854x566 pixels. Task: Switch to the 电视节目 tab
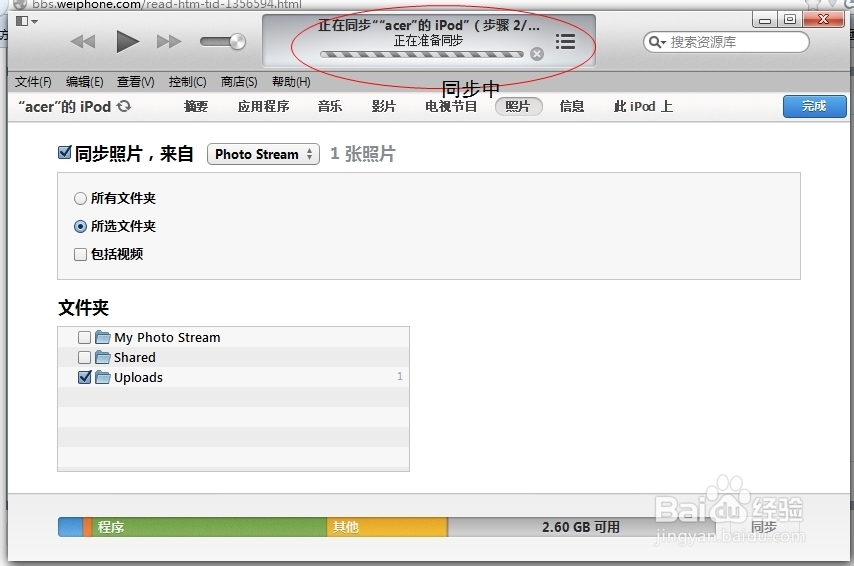pyautogui.click(x=451, y=106)
